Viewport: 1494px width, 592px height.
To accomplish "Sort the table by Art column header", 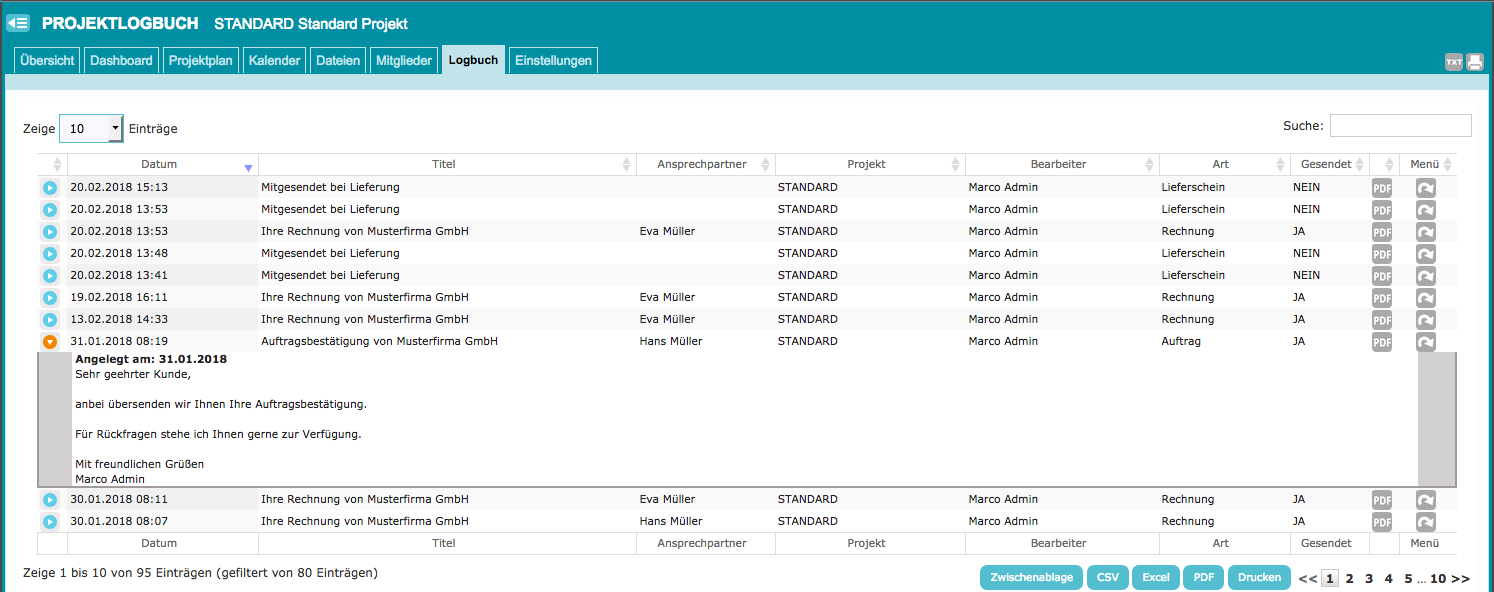I will tap(1220, 164).
